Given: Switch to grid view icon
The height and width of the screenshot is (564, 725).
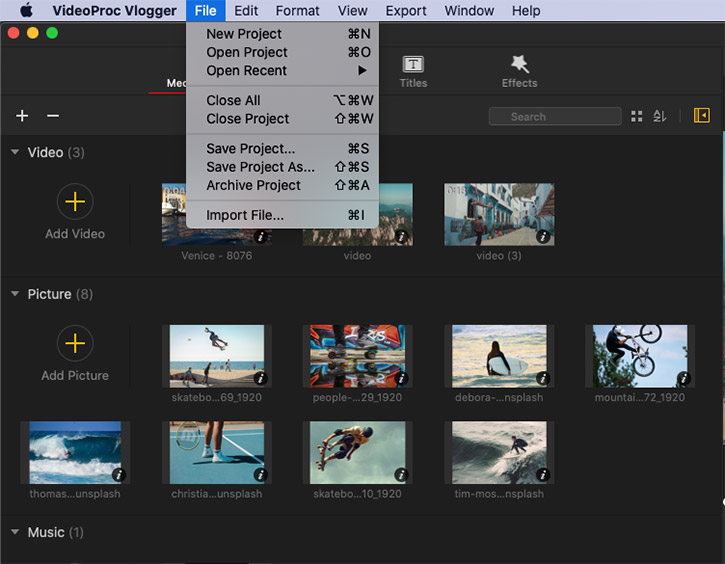Looking at the screenshot, I should point(637,117).
